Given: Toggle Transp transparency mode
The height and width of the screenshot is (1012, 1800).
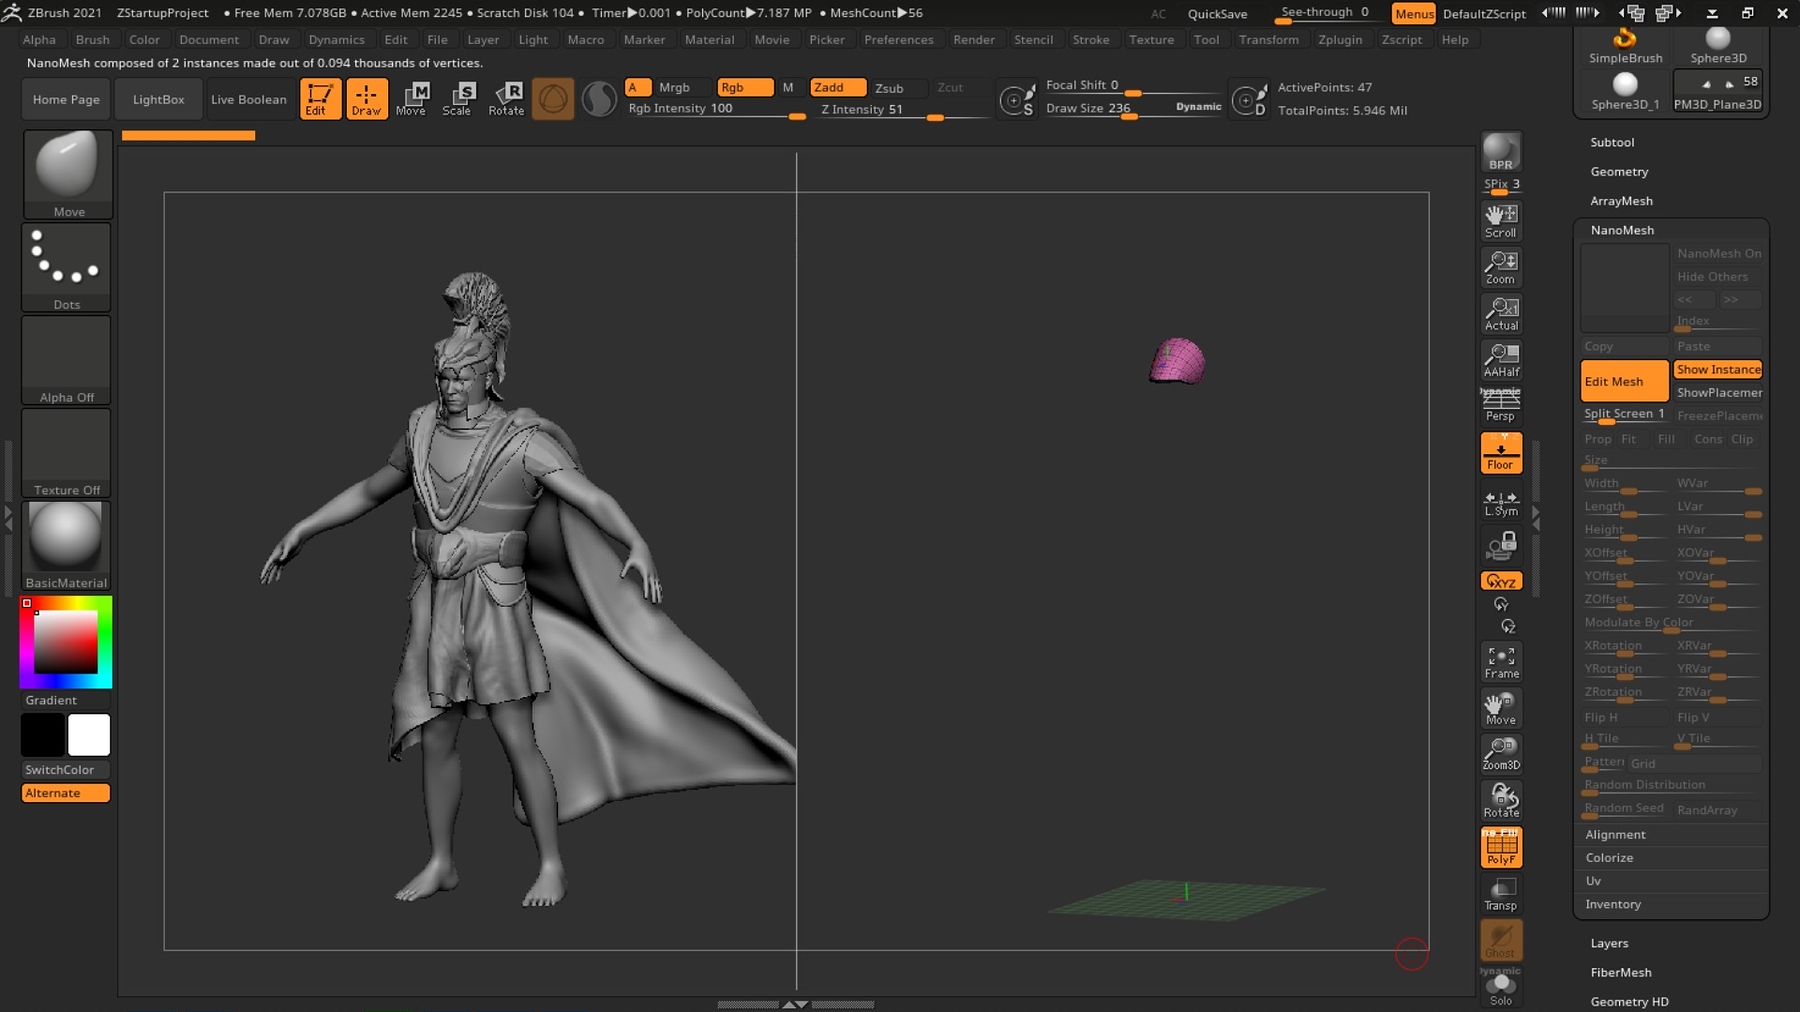Looking at the screenshot, I should pyautogui.click(x=1500, y=891).
